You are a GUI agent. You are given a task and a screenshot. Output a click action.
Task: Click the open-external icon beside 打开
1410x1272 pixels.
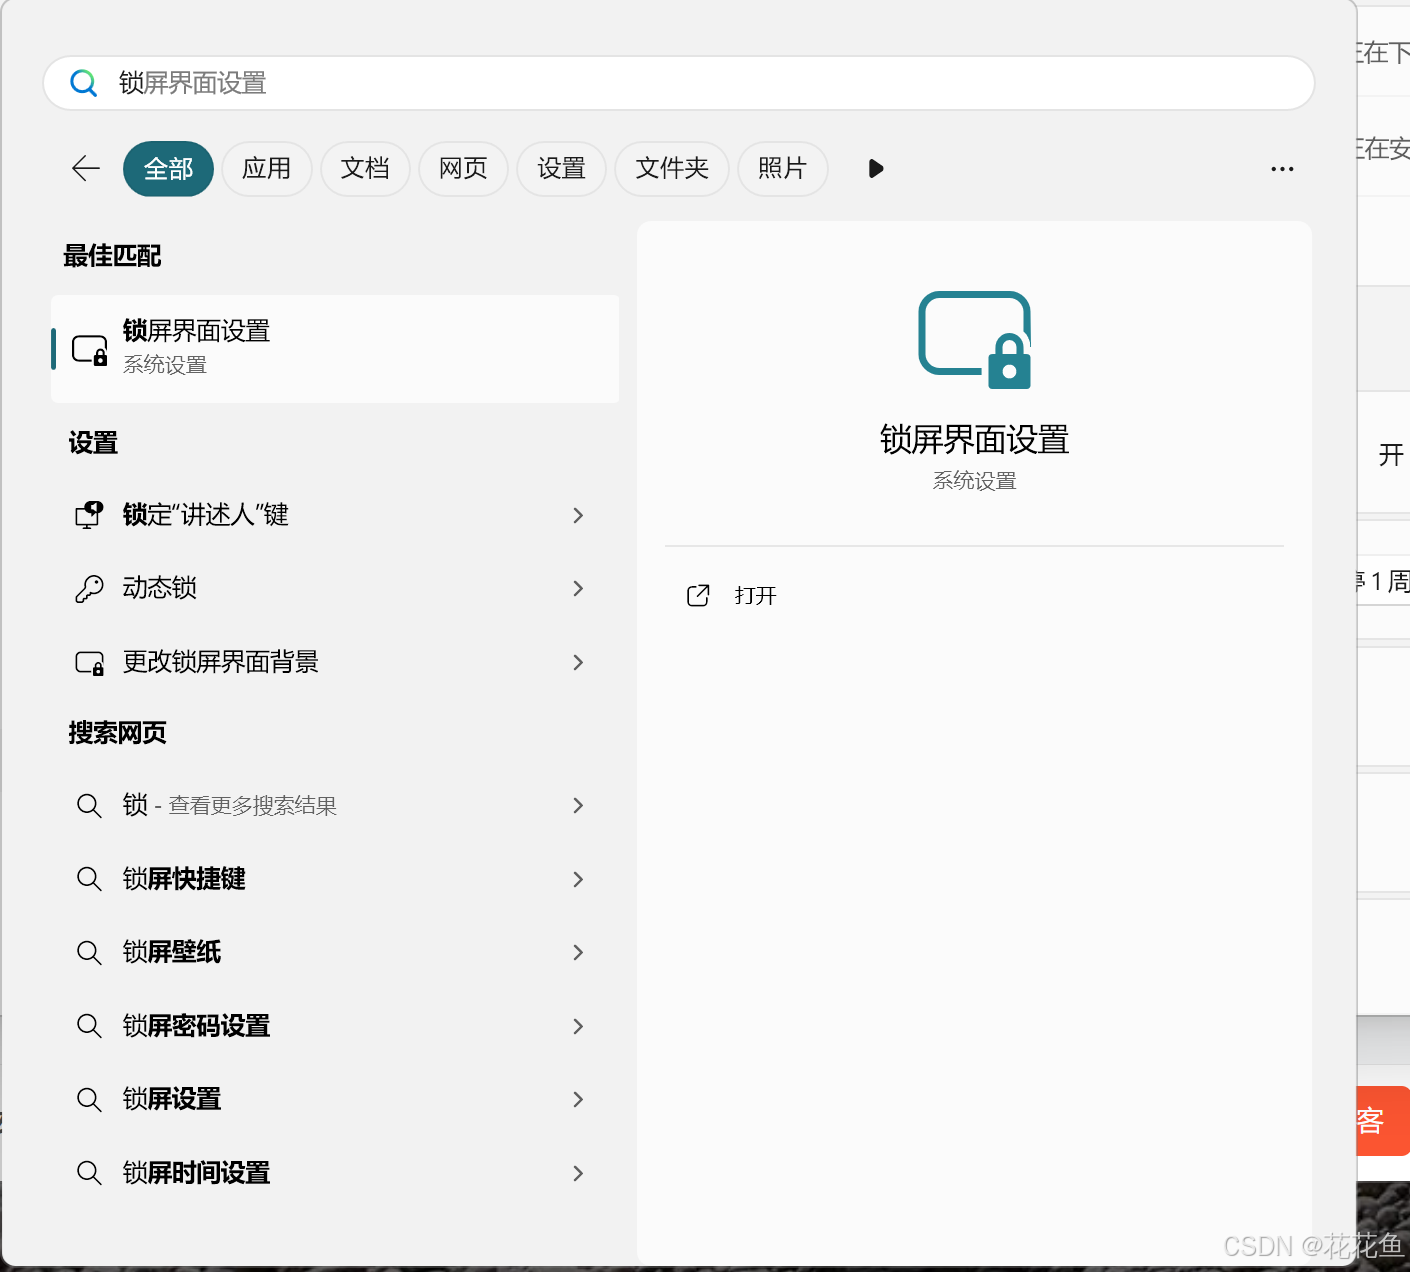(698, 596)
